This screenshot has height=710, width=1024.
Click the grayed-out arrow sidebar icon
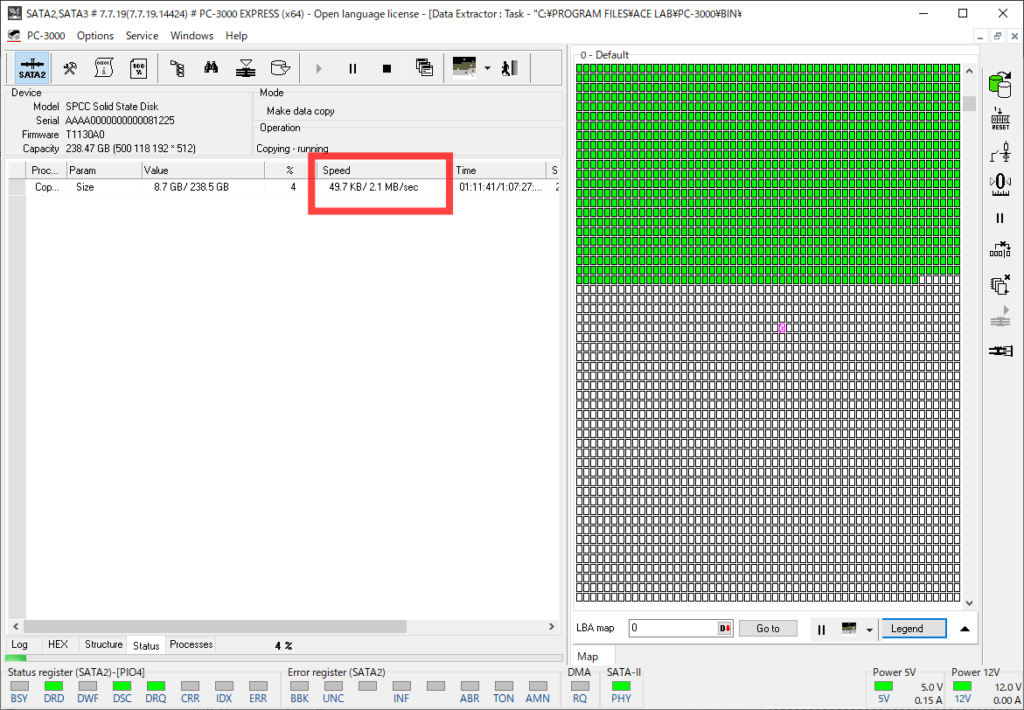click(1000, 317)
